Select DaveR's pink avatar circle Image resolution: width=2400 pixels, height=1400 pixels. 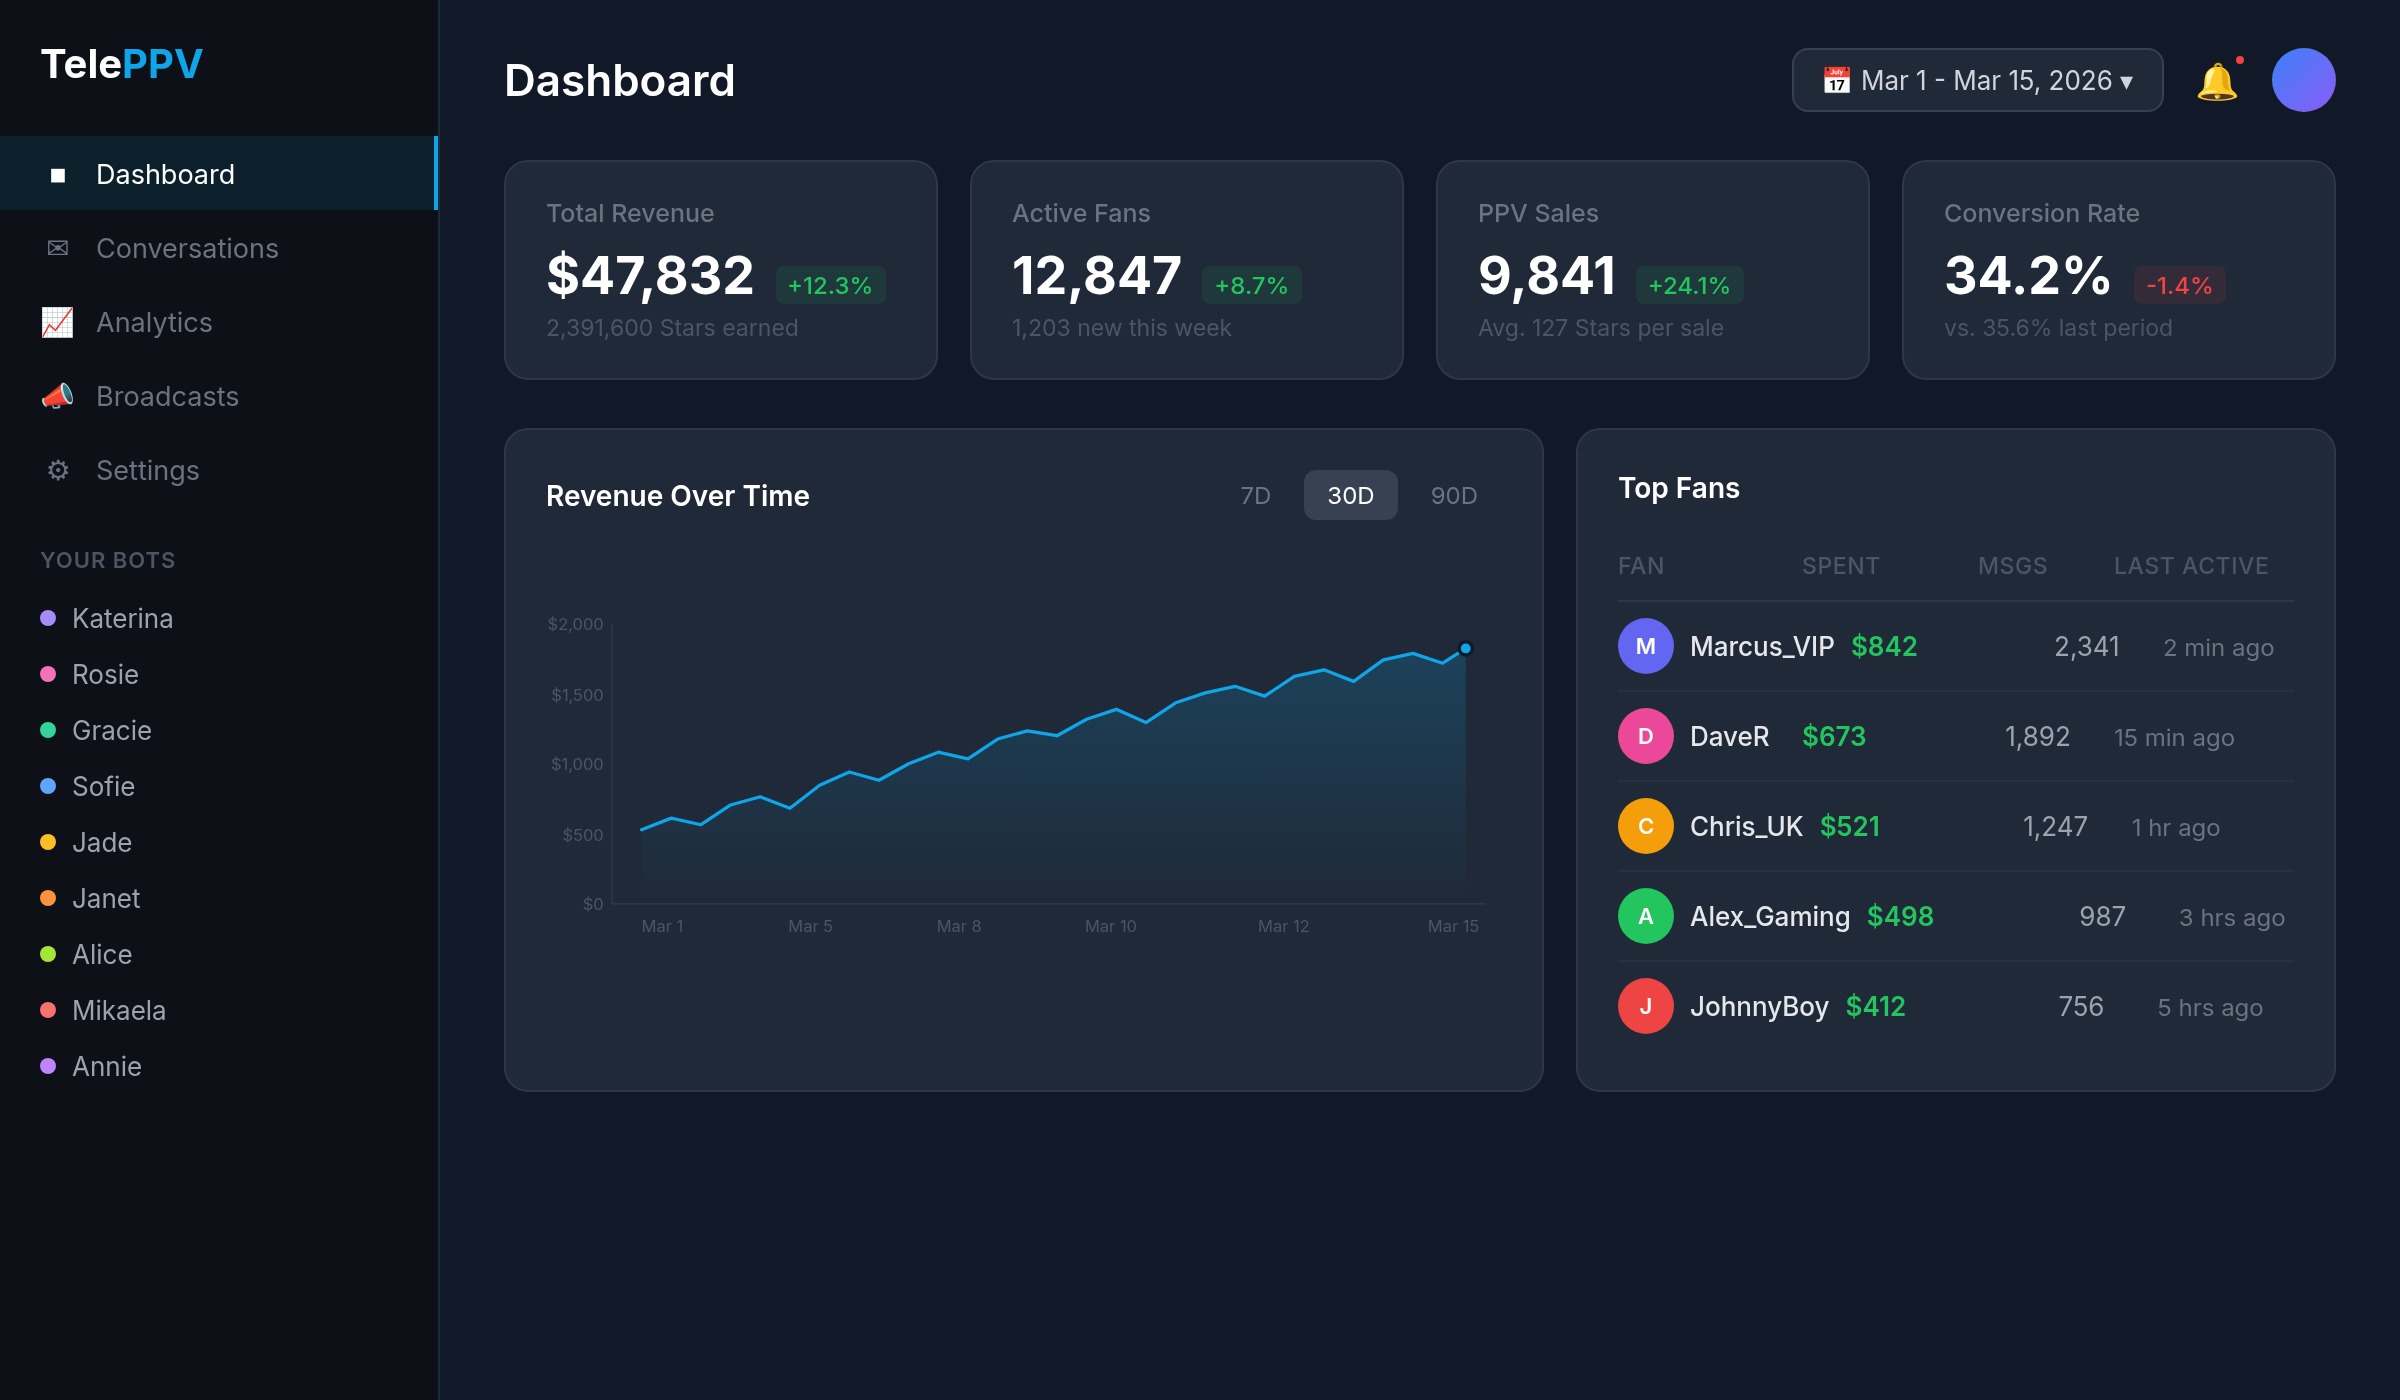tap(1645, 736)
